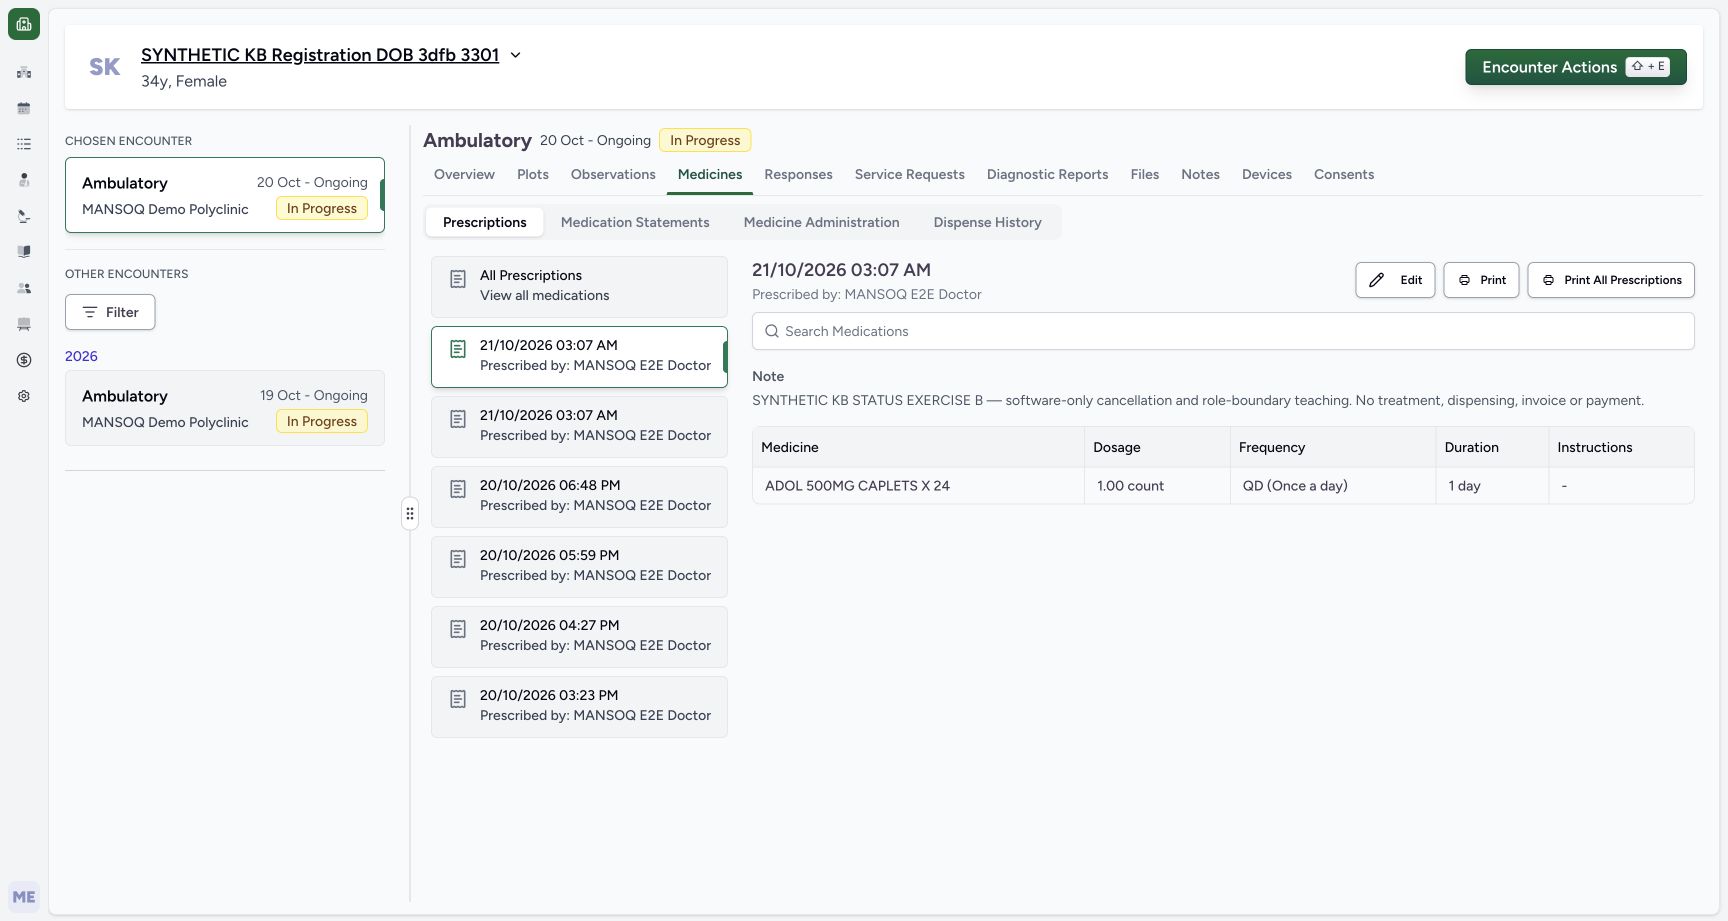Click the panel resize grip handle
1728x921 pixels.
pos(410,513)
